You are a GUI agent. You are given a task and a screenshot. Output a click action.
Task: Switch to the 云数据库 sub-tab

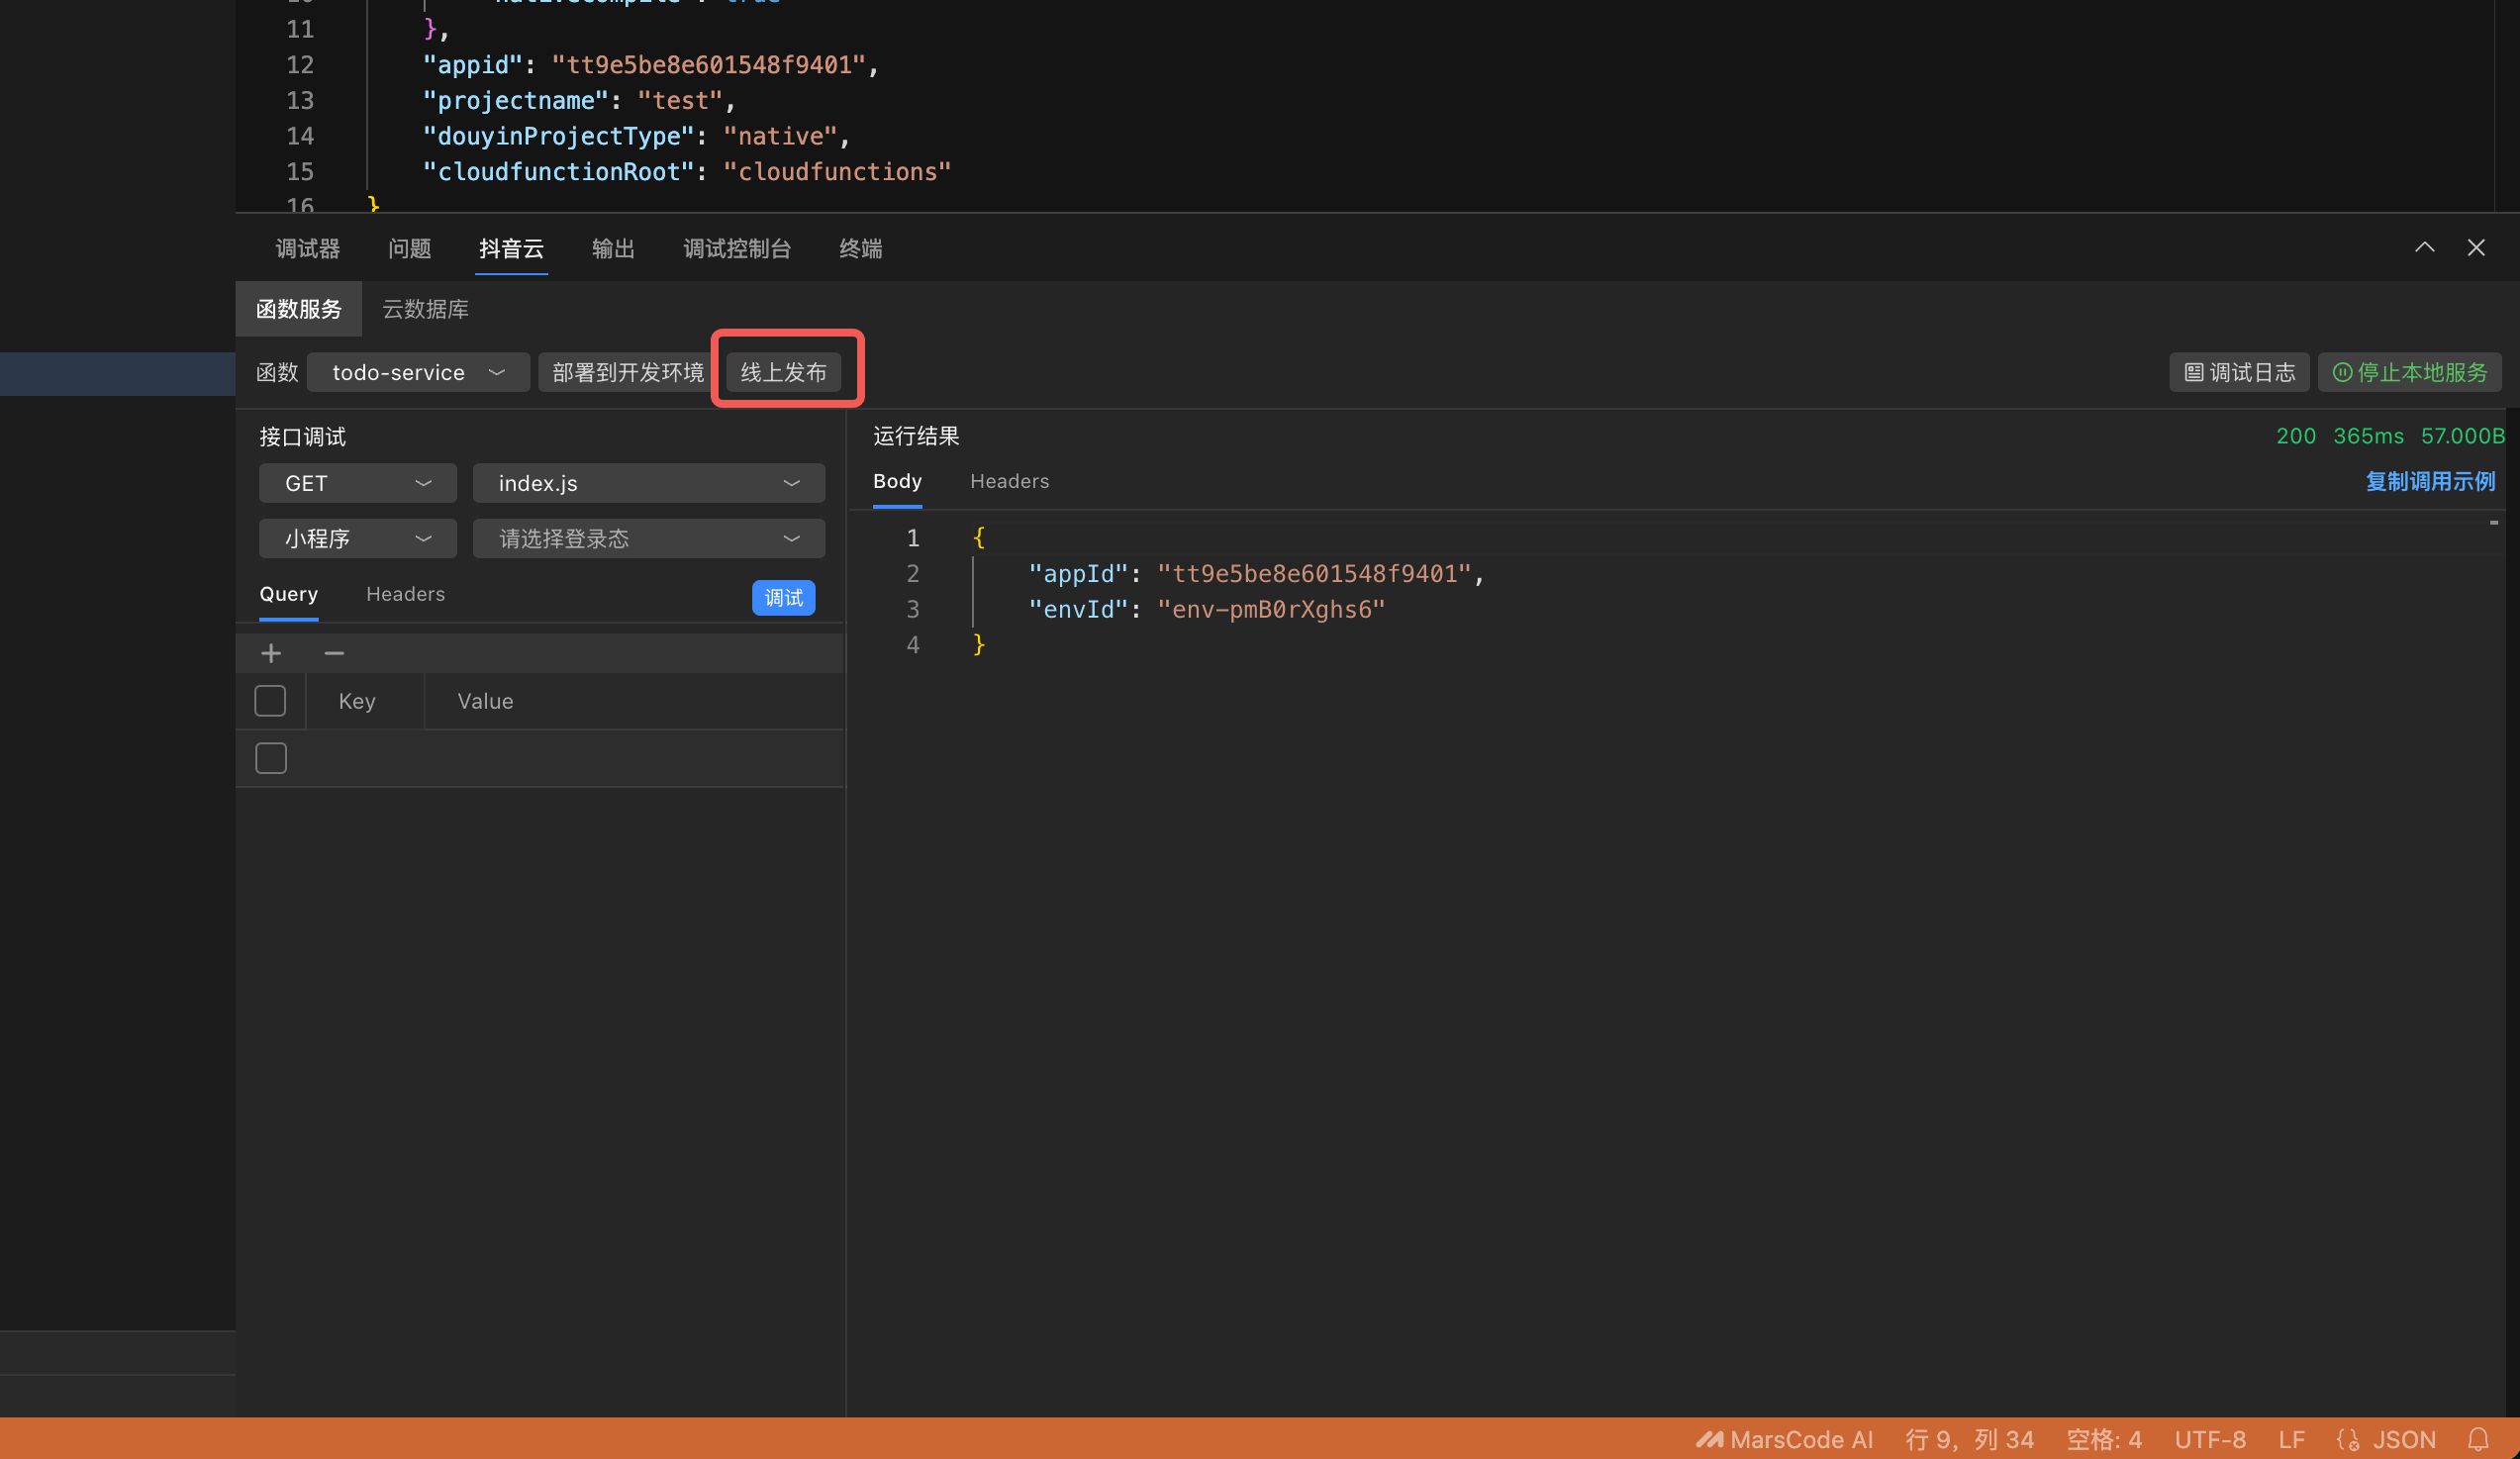(x=426, y=309)
